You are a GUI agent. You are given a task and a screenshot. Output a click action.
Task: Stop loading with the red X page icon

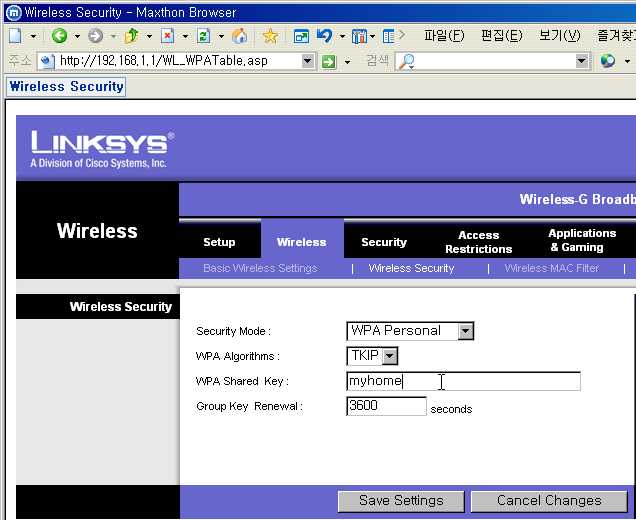(168, 36)
